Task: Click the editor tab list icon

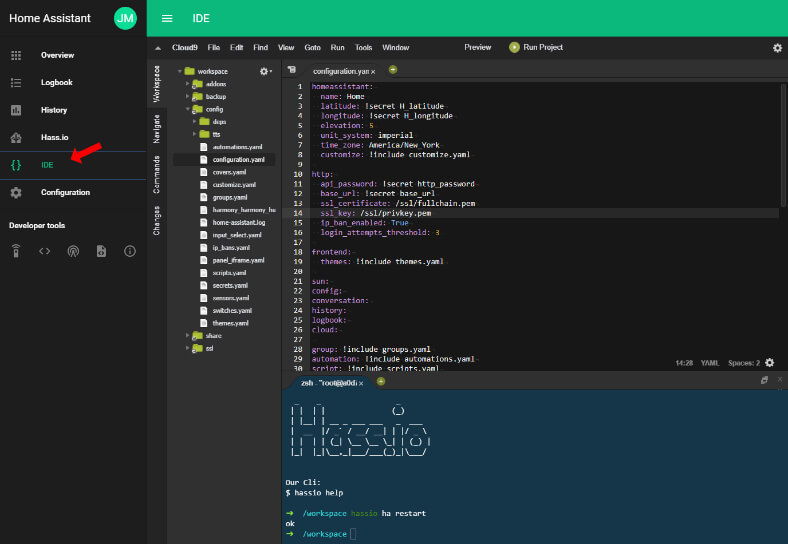Action: pos(292,70)
